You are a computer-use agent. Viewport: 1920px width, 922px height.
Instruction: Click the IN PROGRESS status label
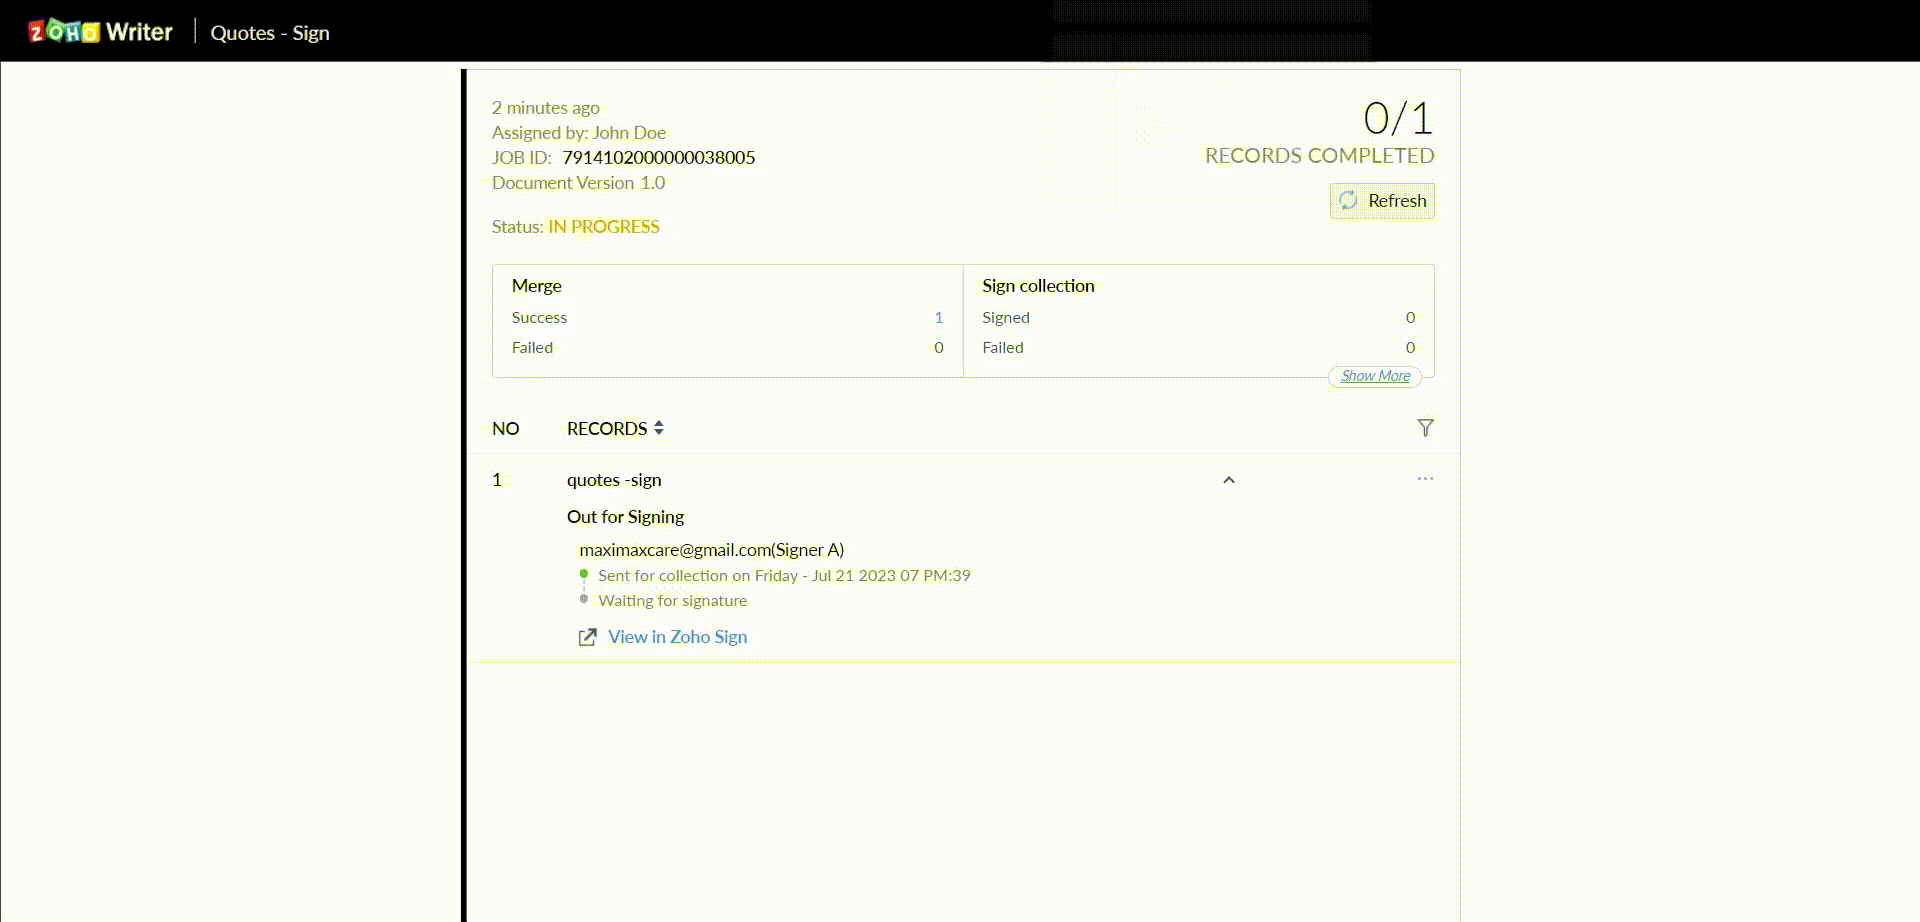click(603, 227)
